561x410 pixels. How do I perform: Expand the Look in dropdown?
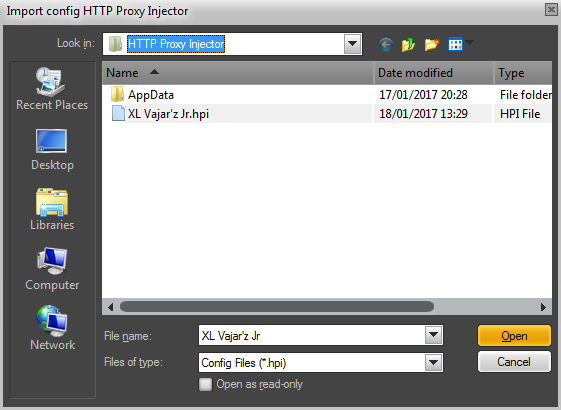[x=352, y=44]
